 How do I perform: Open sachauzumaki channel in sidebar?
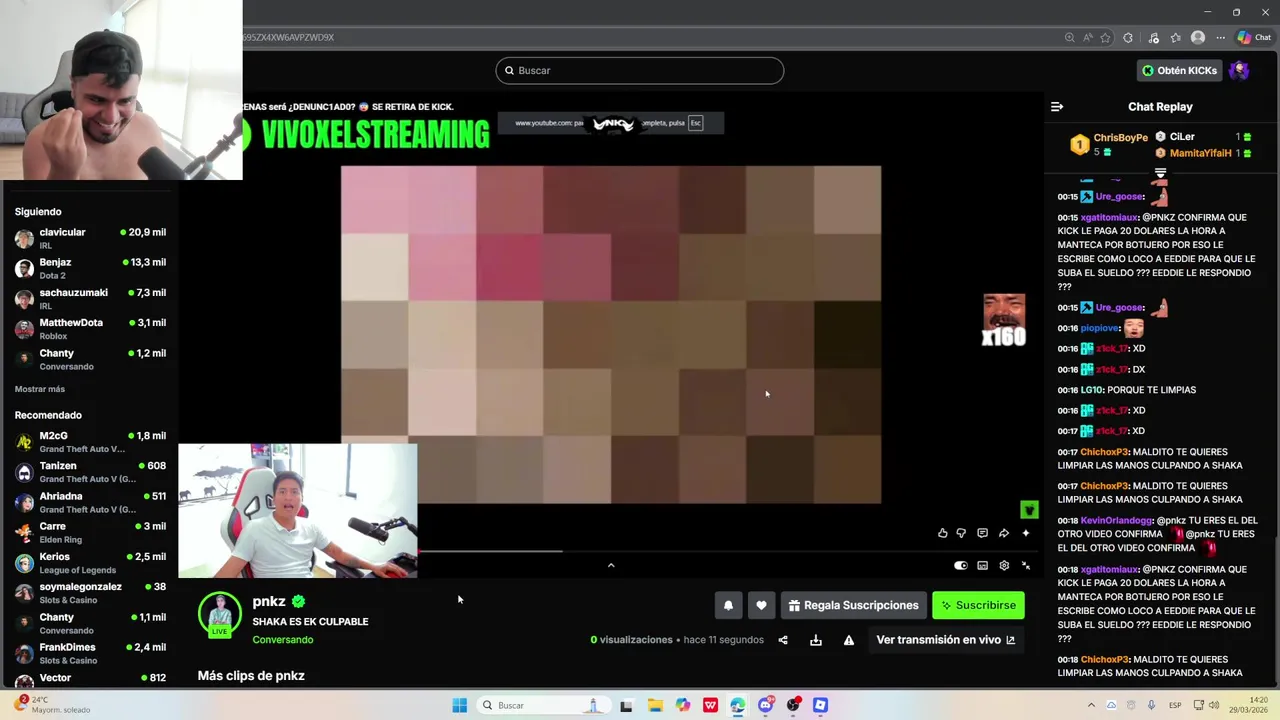tap(90, 298)
